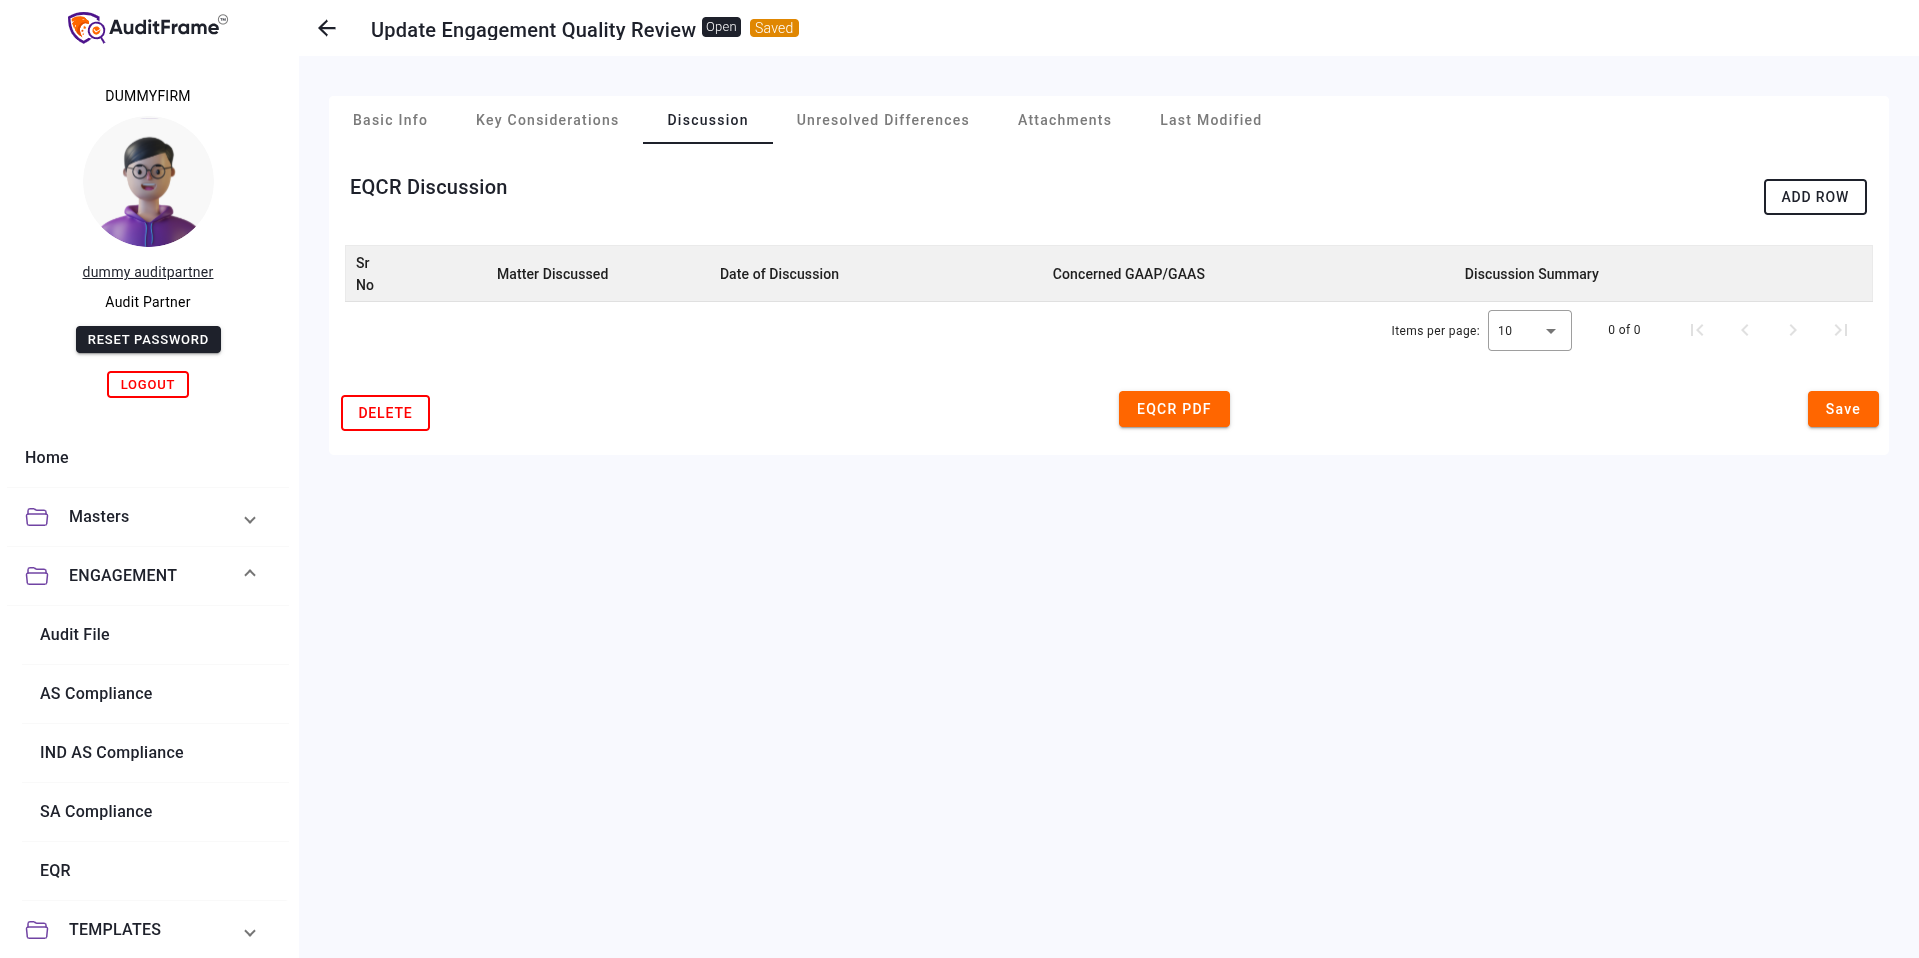Viewport: 1919px width, 958px height.
Task: Click the Masters folder icon in sidebar
Action: coord(37,517)
